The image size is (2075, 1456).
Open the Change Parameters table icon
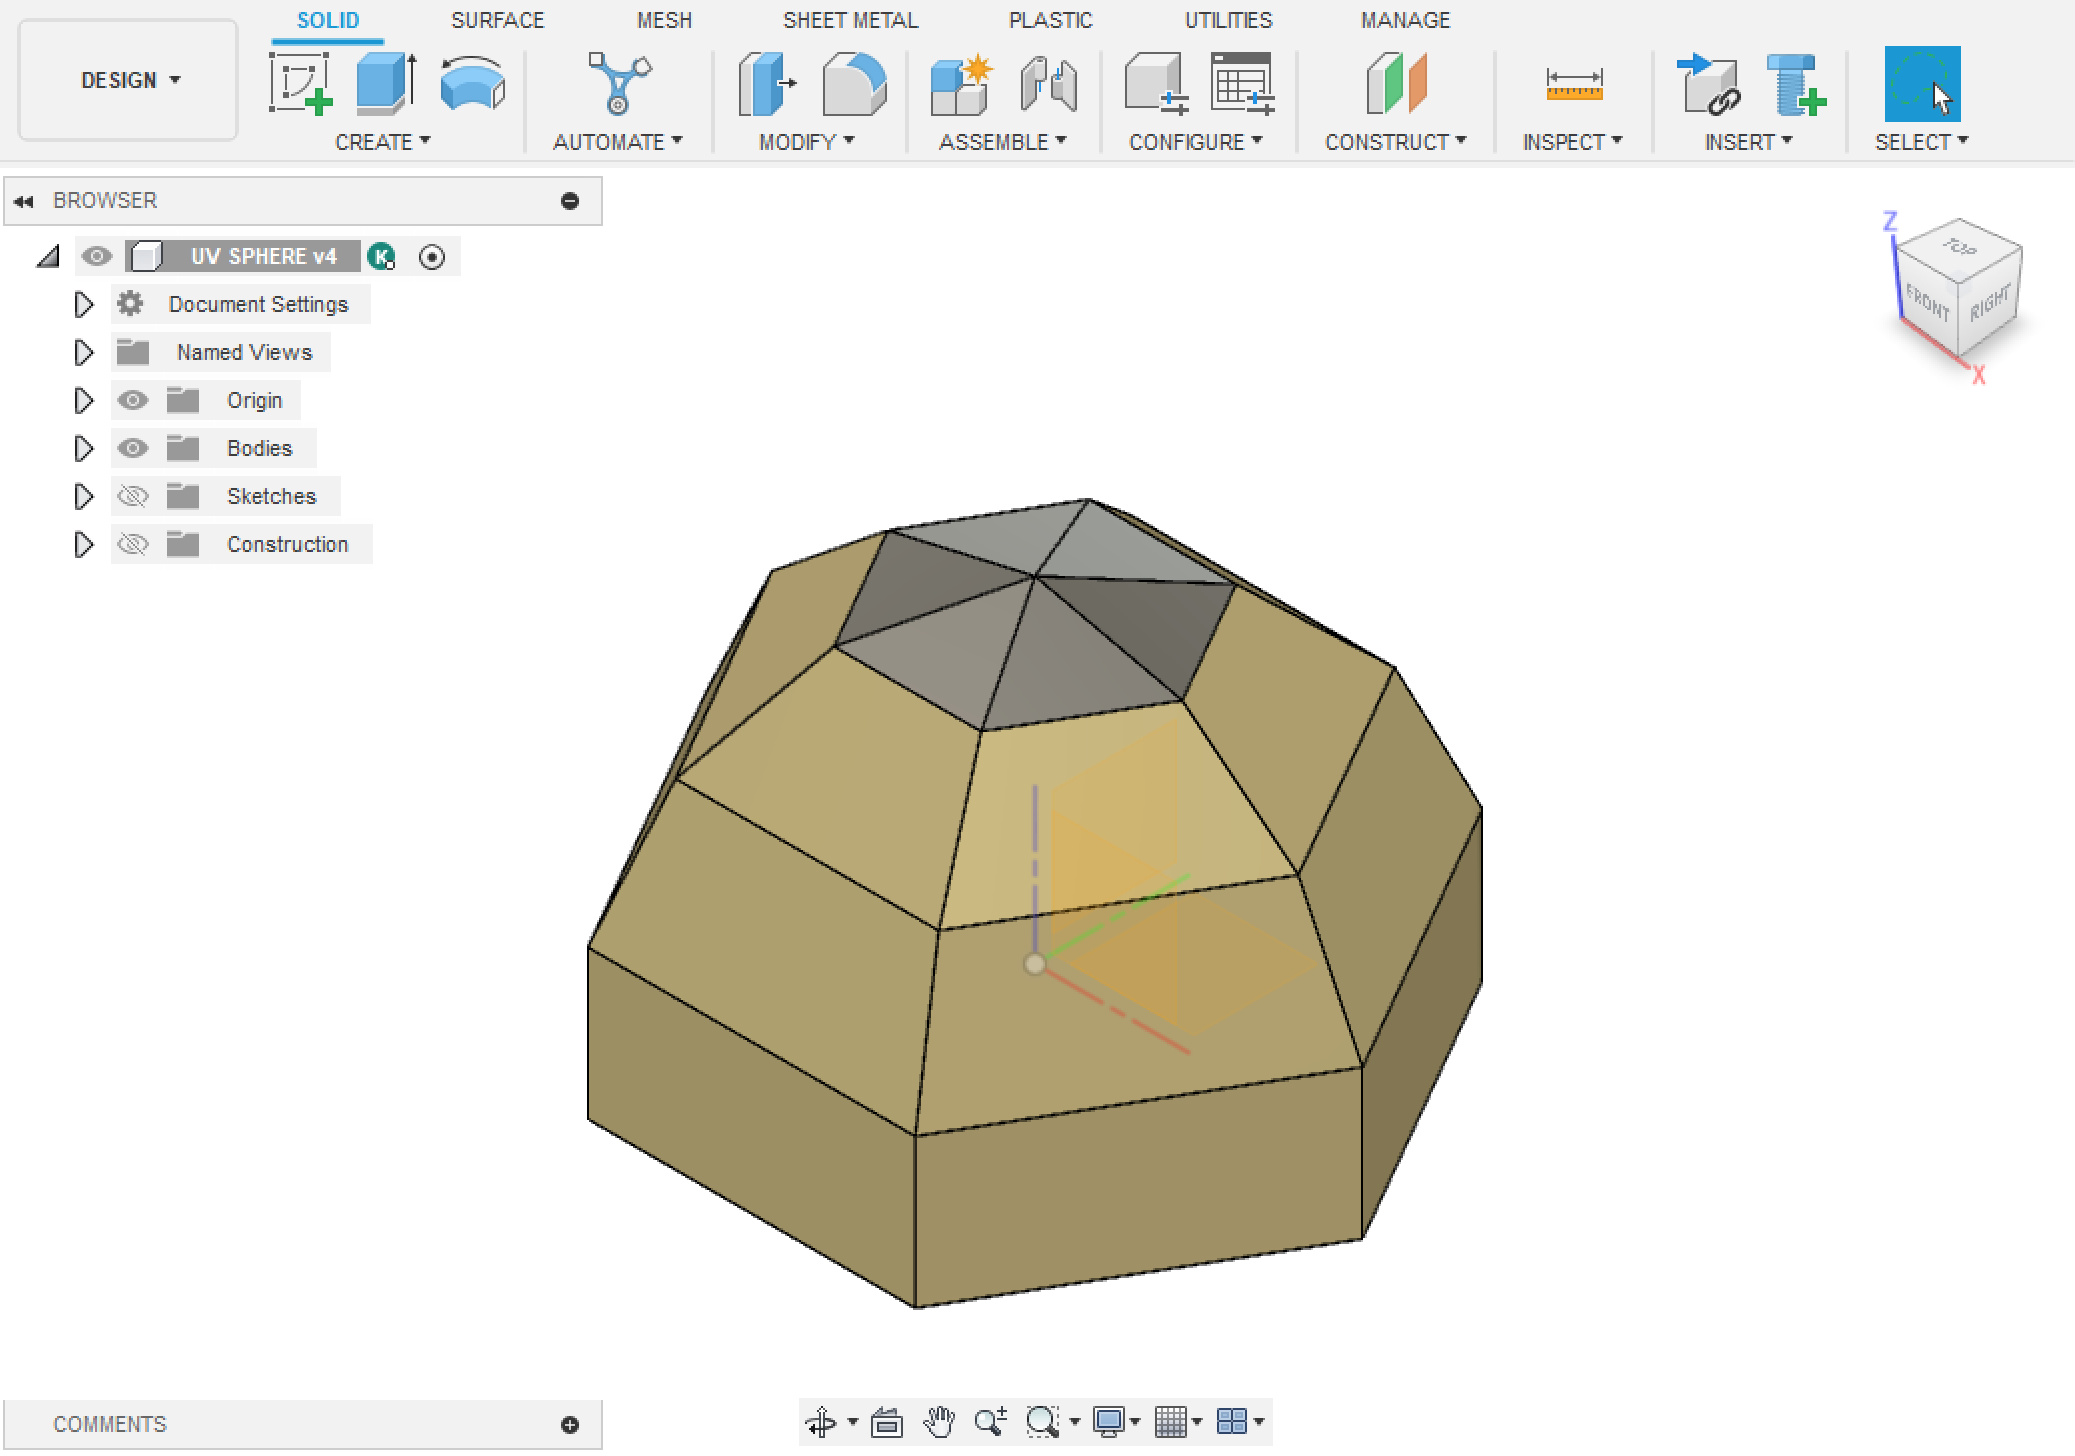pos(1242,83)
